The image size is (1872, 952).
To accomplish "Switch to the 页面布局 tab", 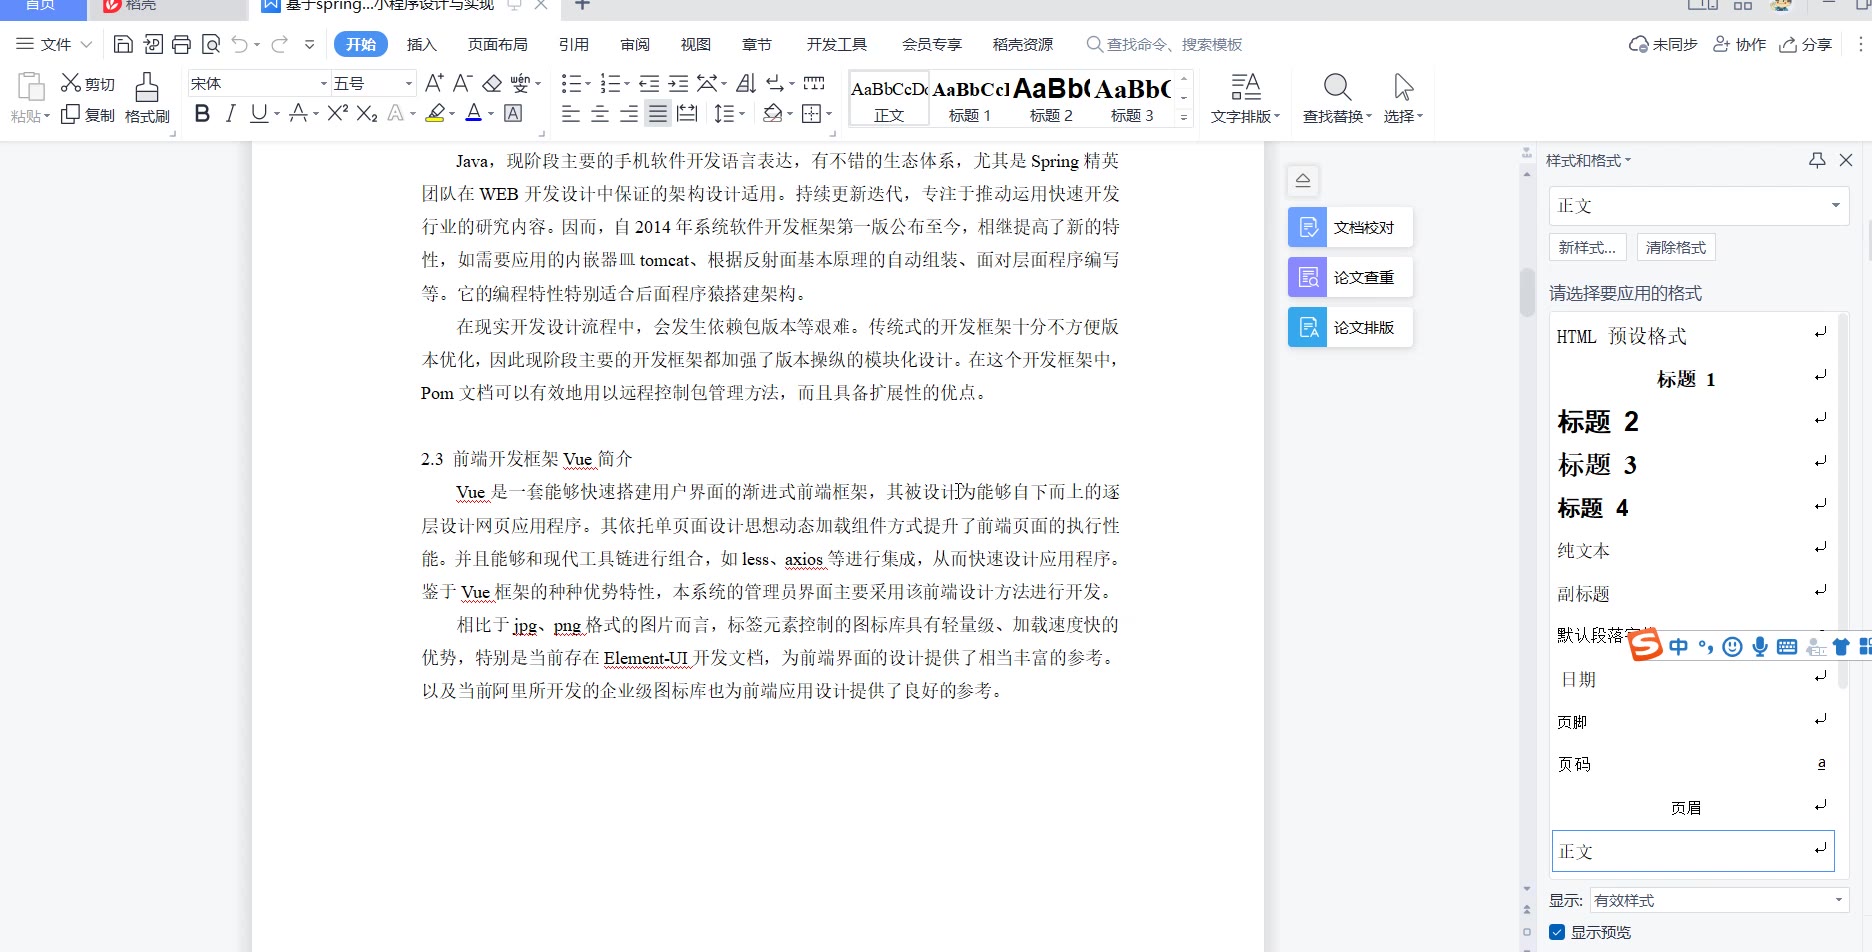I will [x=497, y=44].
